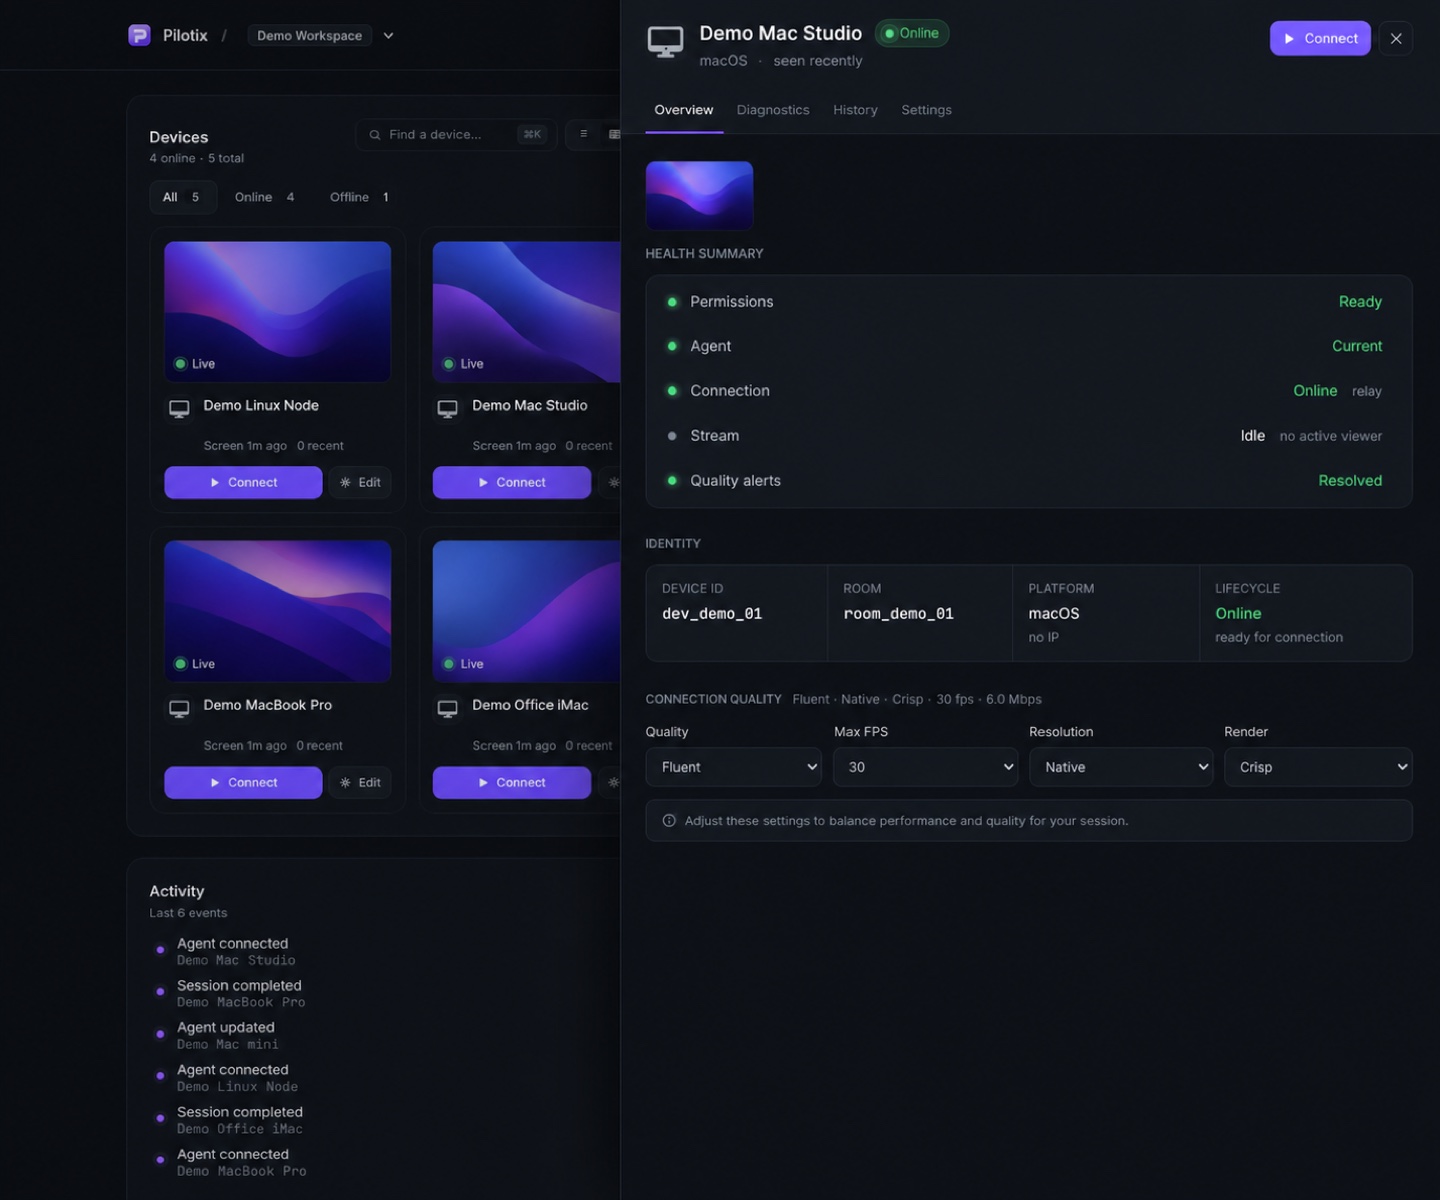Image resolution: width=1440 pixels, height=1200 pixels.
Task: Focus the Find a device search field
Action: pos(455,134)
